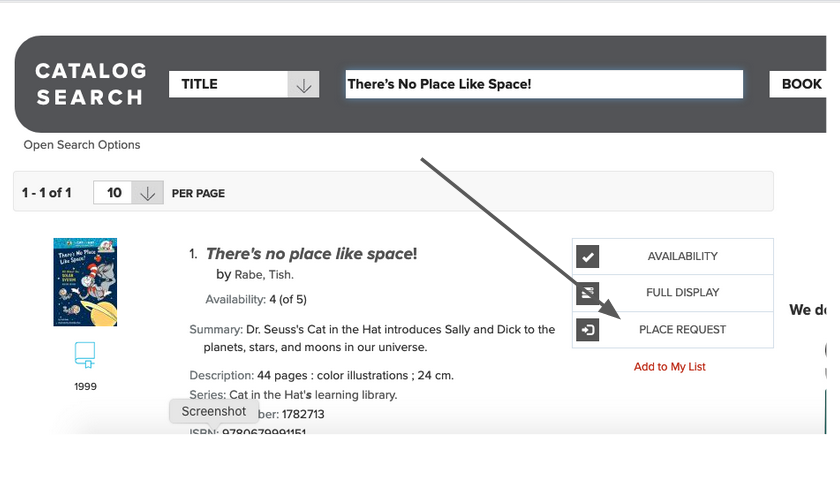Click the catalog search text field
The image size is (840, 477).
[x=544, y=84]
